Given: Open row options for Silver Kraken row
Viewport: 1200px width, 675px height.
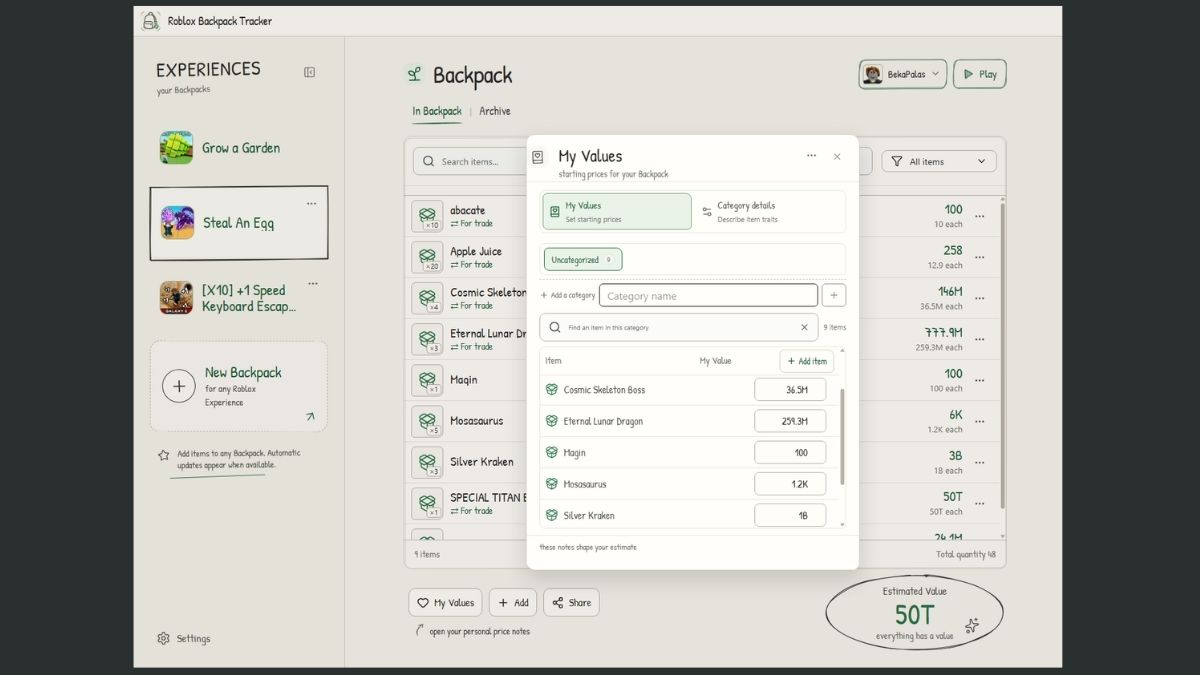Looking at the screenshot, I should [979, 462].
